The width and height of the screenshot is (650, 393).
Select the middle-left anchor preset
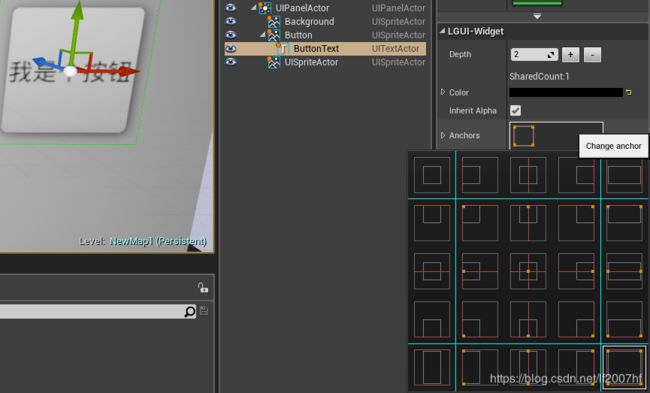pyautogui.click(x=480, y=271)
